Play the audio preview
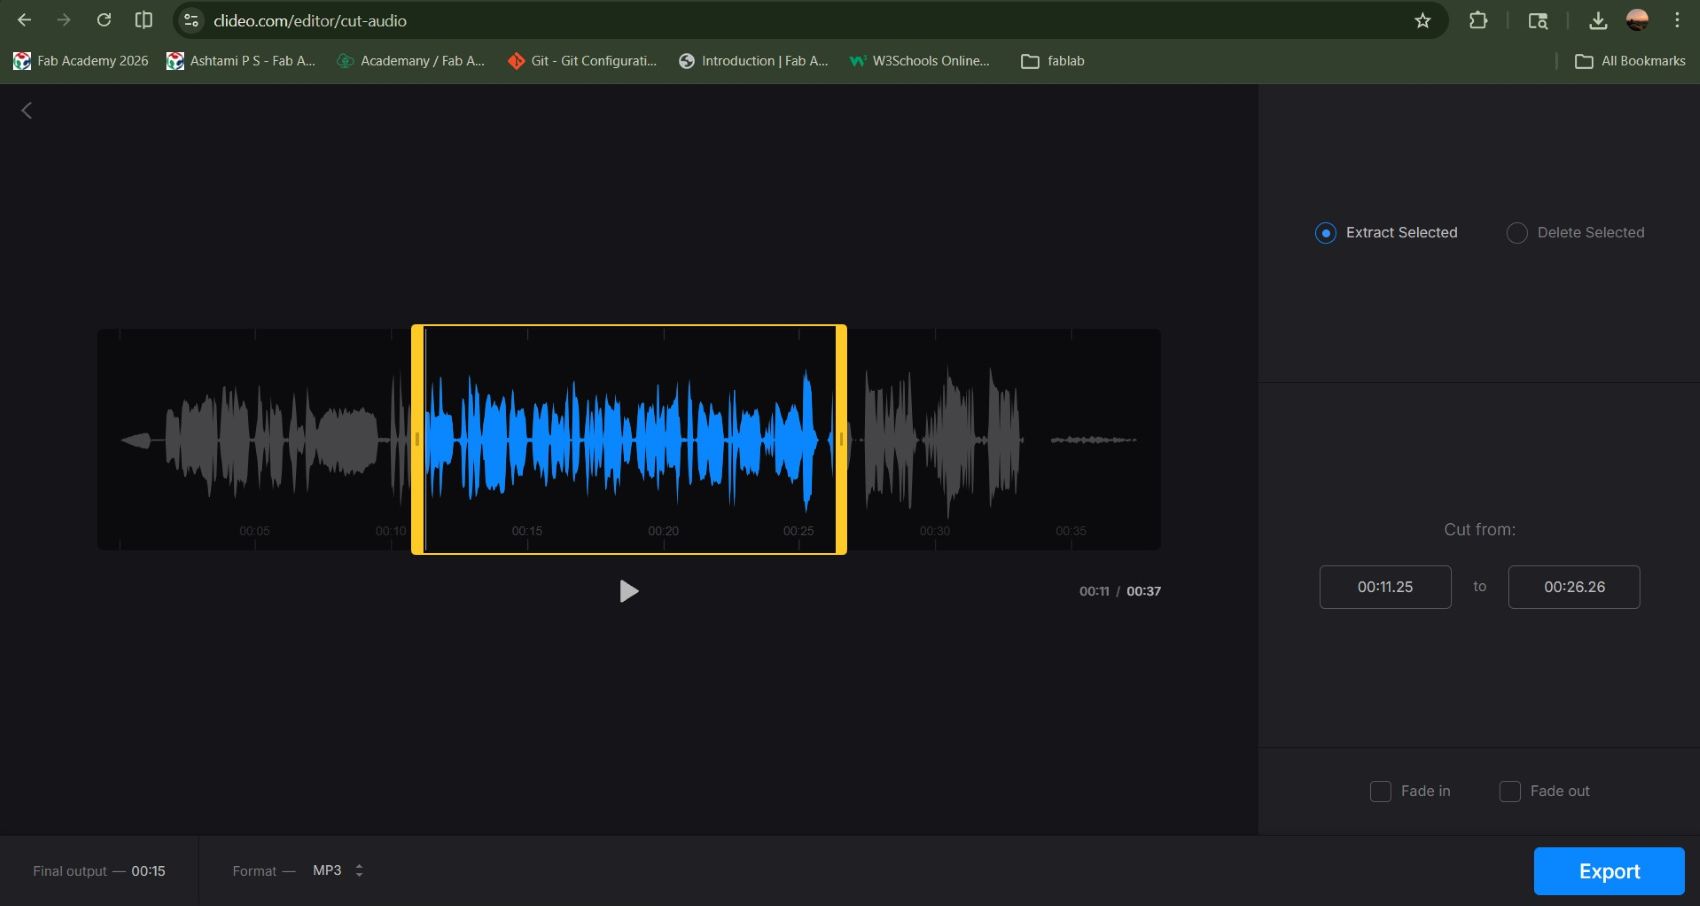Image resolution: width=1700 pixels, height=906 pixels. coord(628,591)
